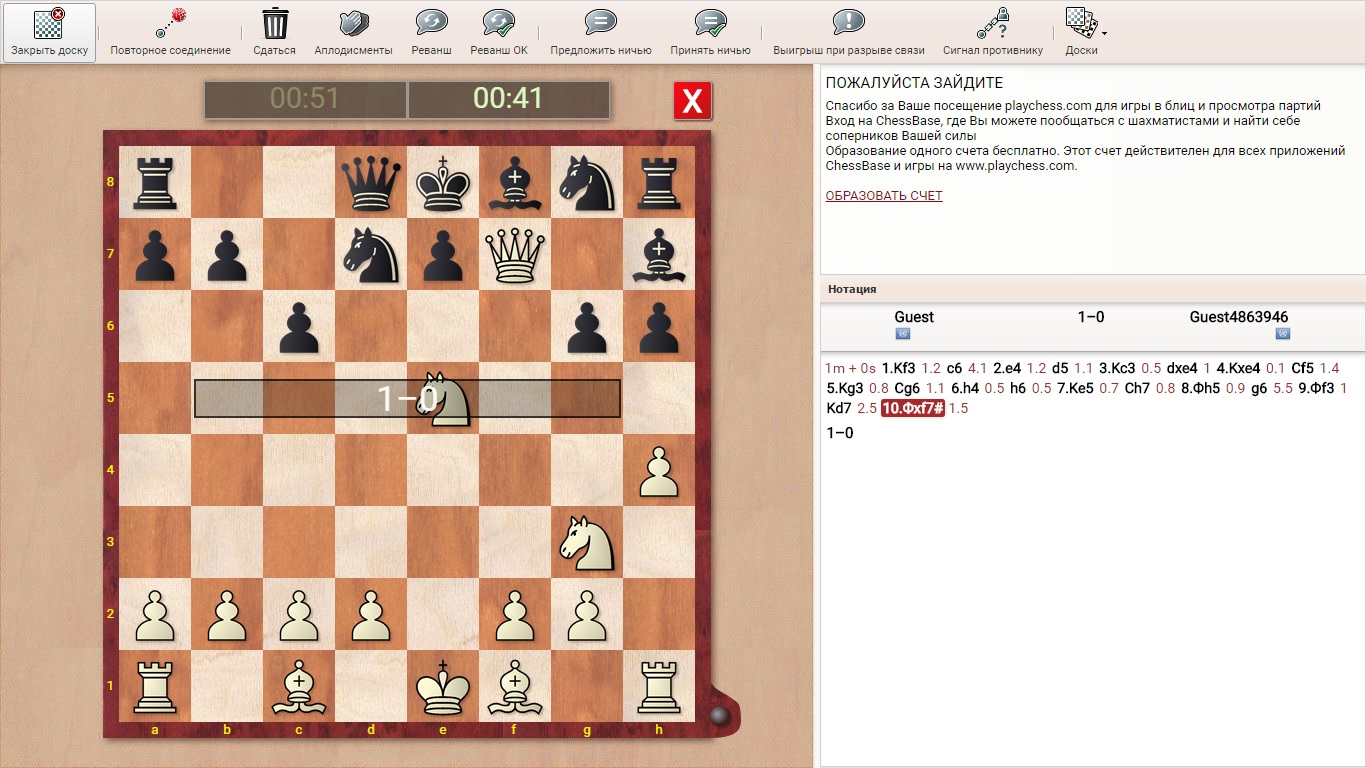Click the white queen on f7
This screenshot has height=768, width=1366.
[x=514, y=254]
